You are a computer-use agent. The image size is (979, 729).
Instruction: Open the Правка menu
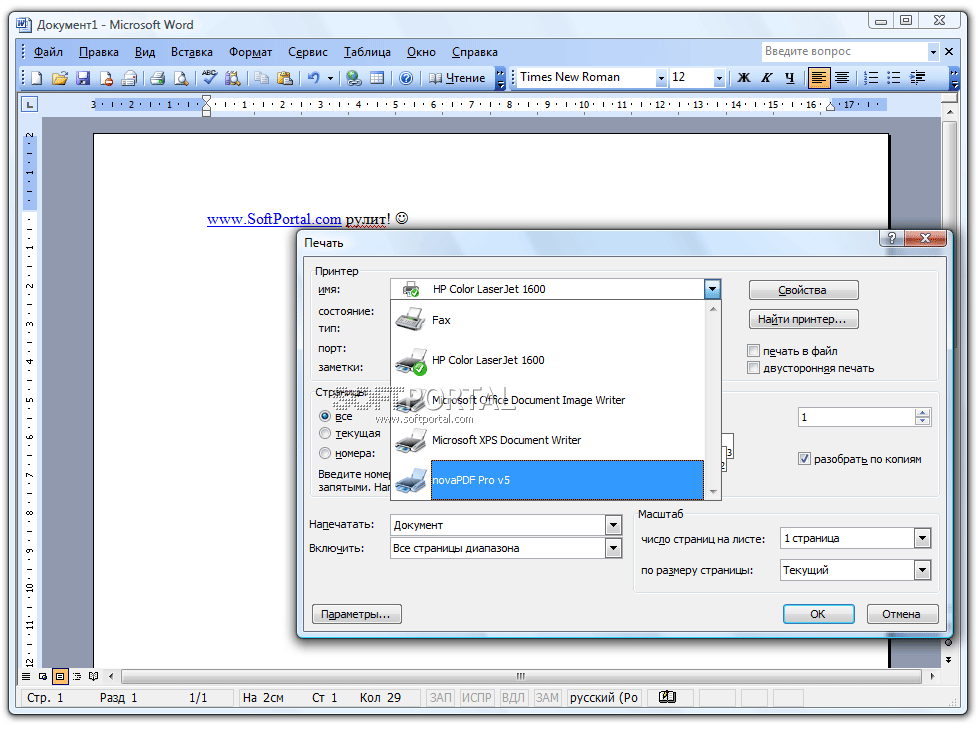click(x=99, y=52)
